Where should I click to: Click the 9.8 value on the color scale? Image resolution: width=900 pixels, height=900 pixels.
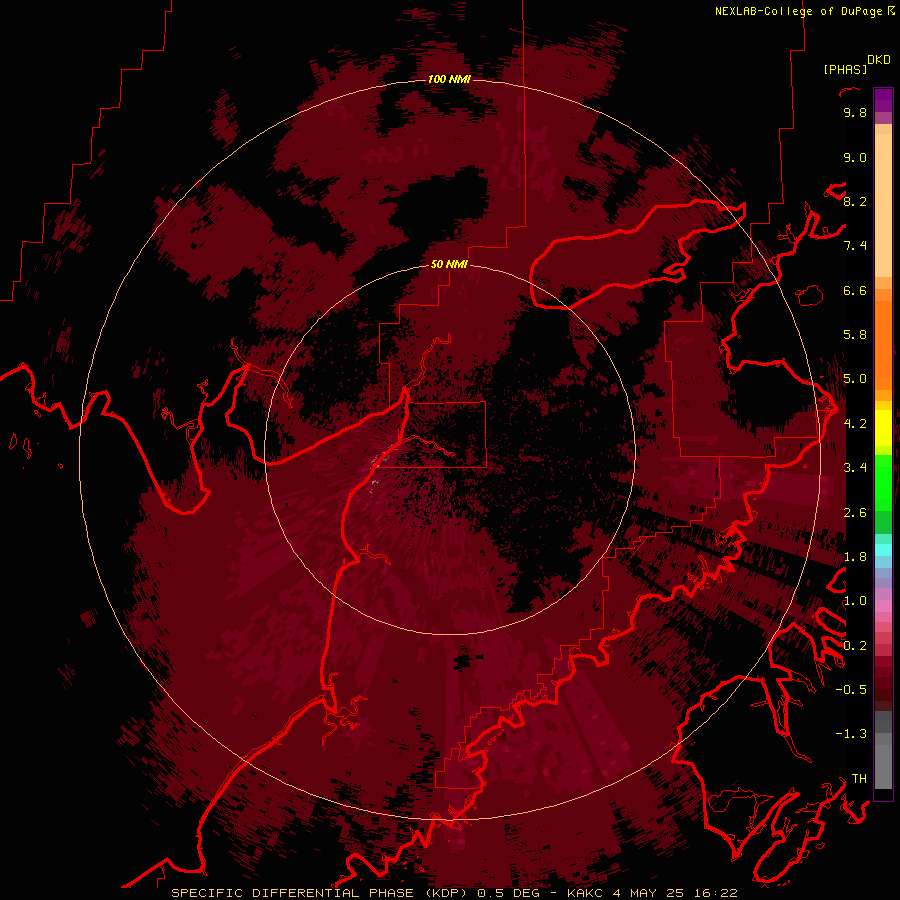point(855,112)
